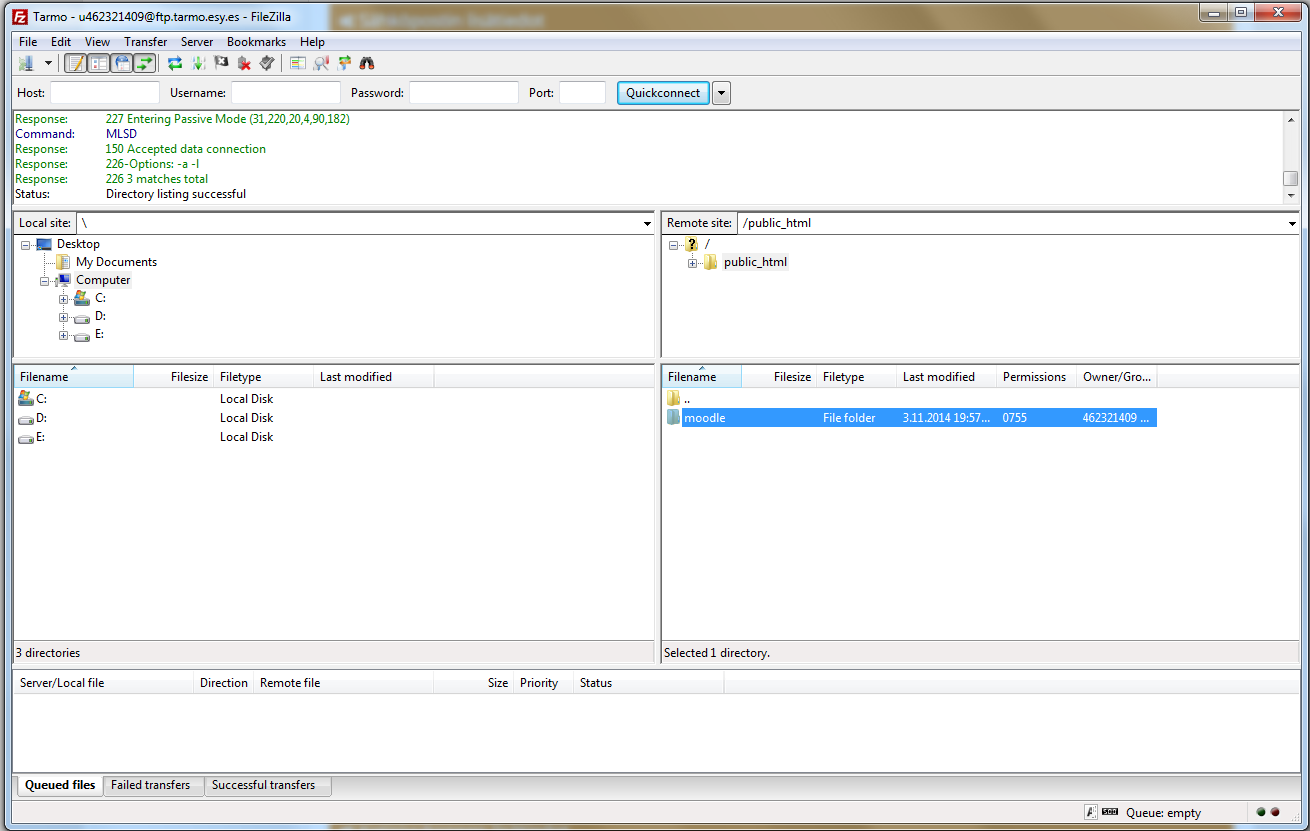Open the Transfer menu
This screenshot has height=831, width=1310.
point(146,42)
